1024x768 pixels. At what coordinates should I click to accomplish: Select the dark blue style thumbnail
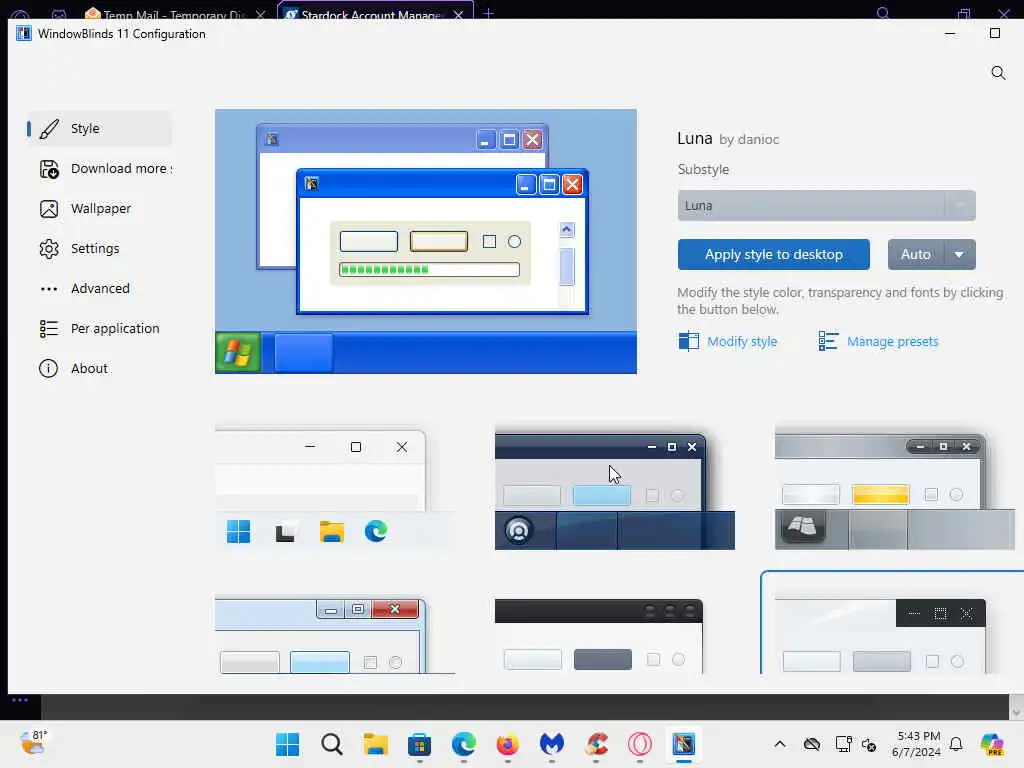coord(615,489)
